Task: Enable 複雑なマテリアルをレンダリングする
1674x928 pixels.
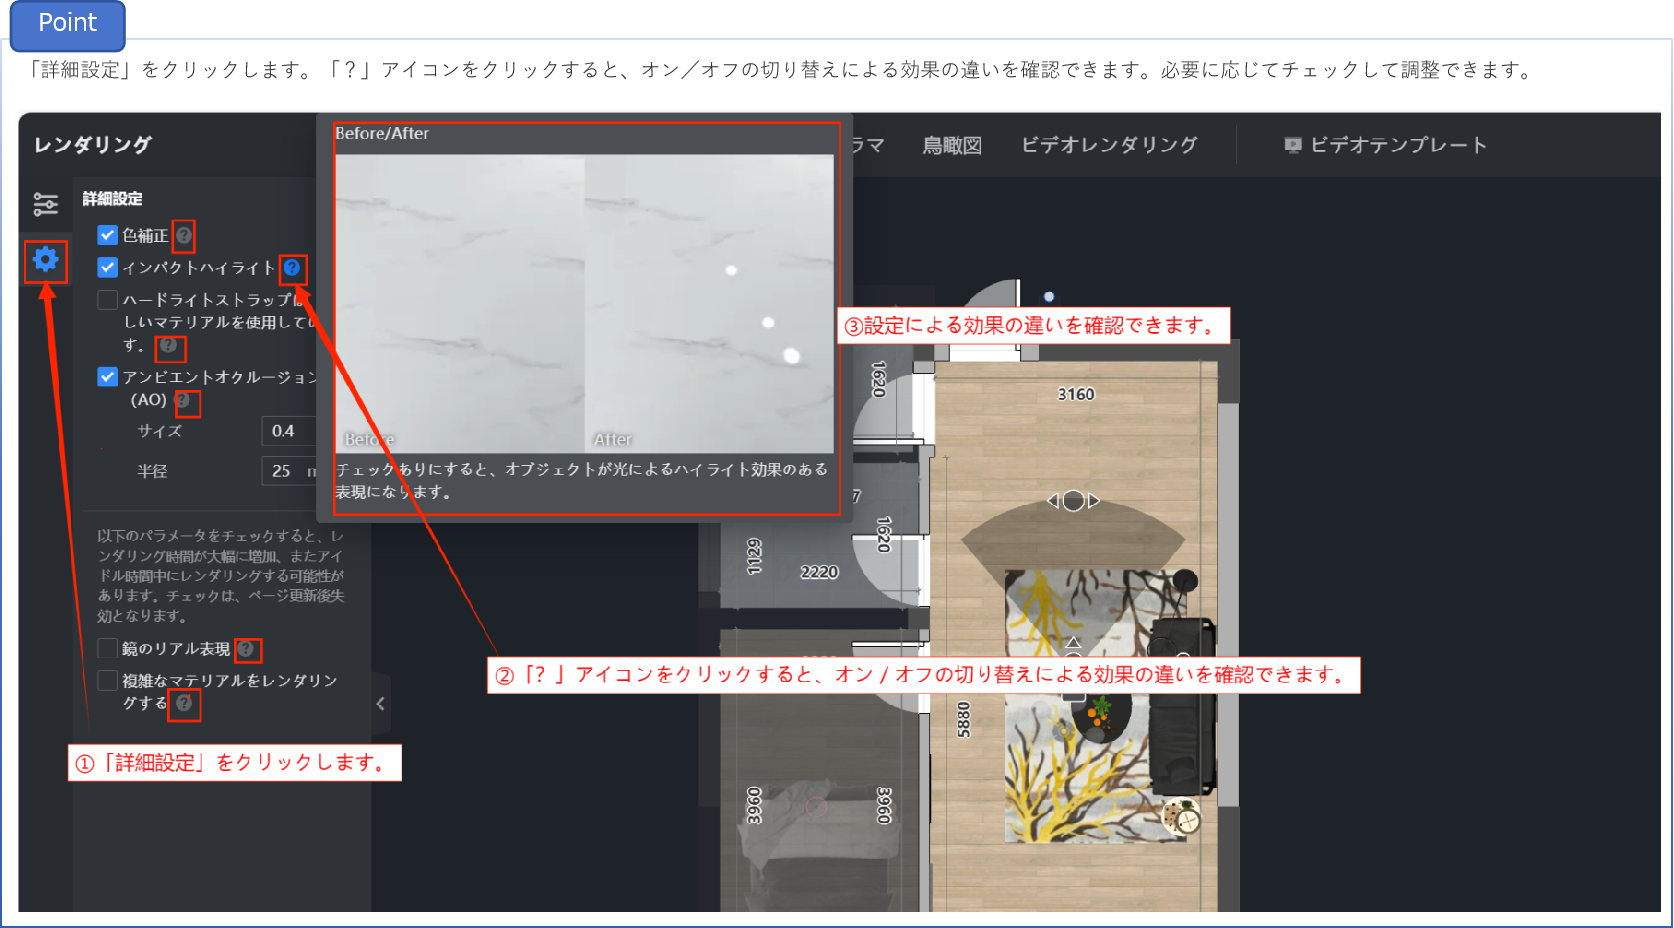Action: pos(108,680)
